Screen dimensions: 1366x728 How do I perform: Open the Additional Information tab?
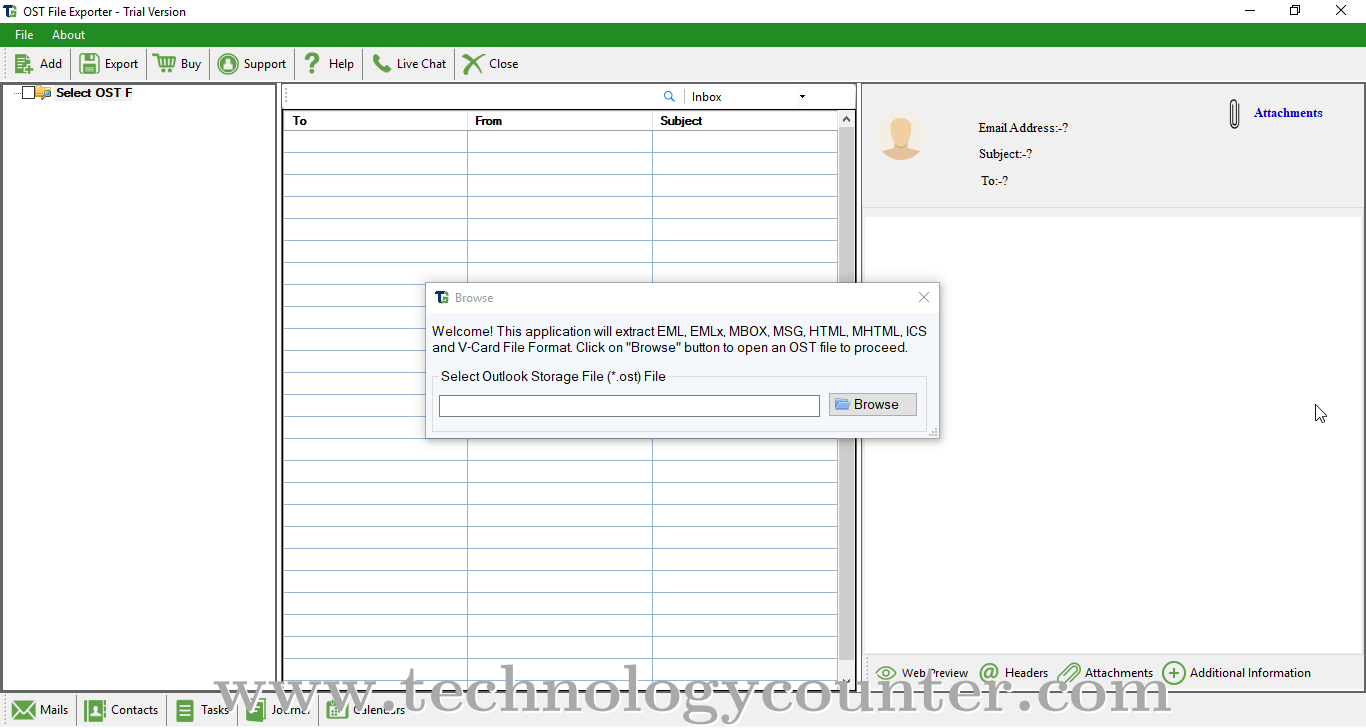pos(1237,673)
